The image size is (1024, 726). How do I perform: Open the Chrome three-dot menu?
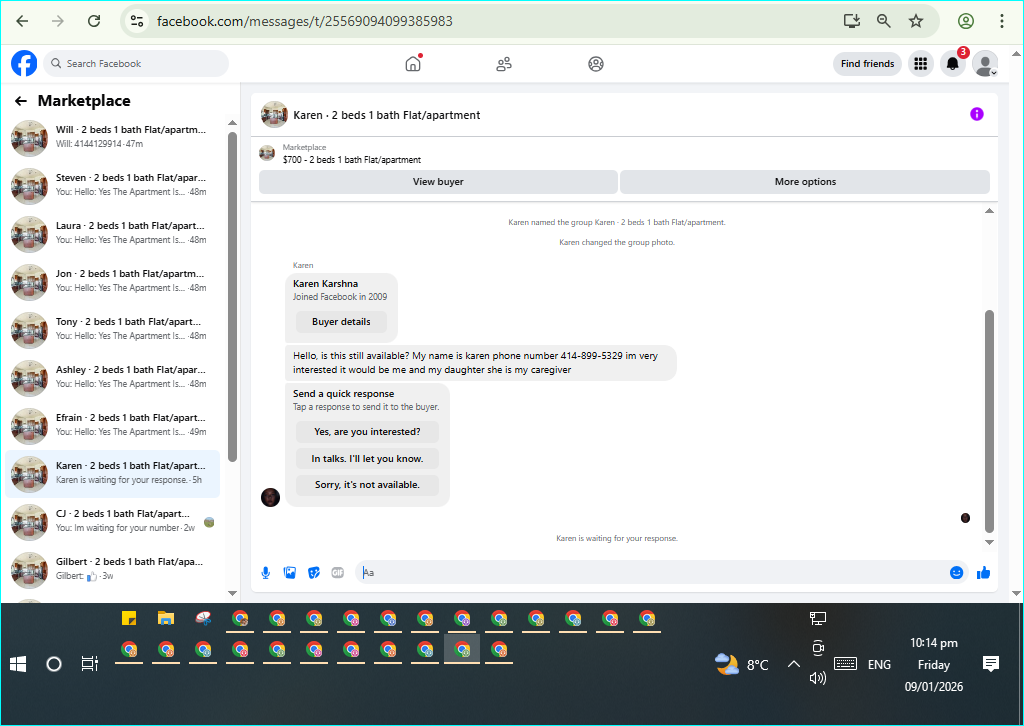point(1001,21)
